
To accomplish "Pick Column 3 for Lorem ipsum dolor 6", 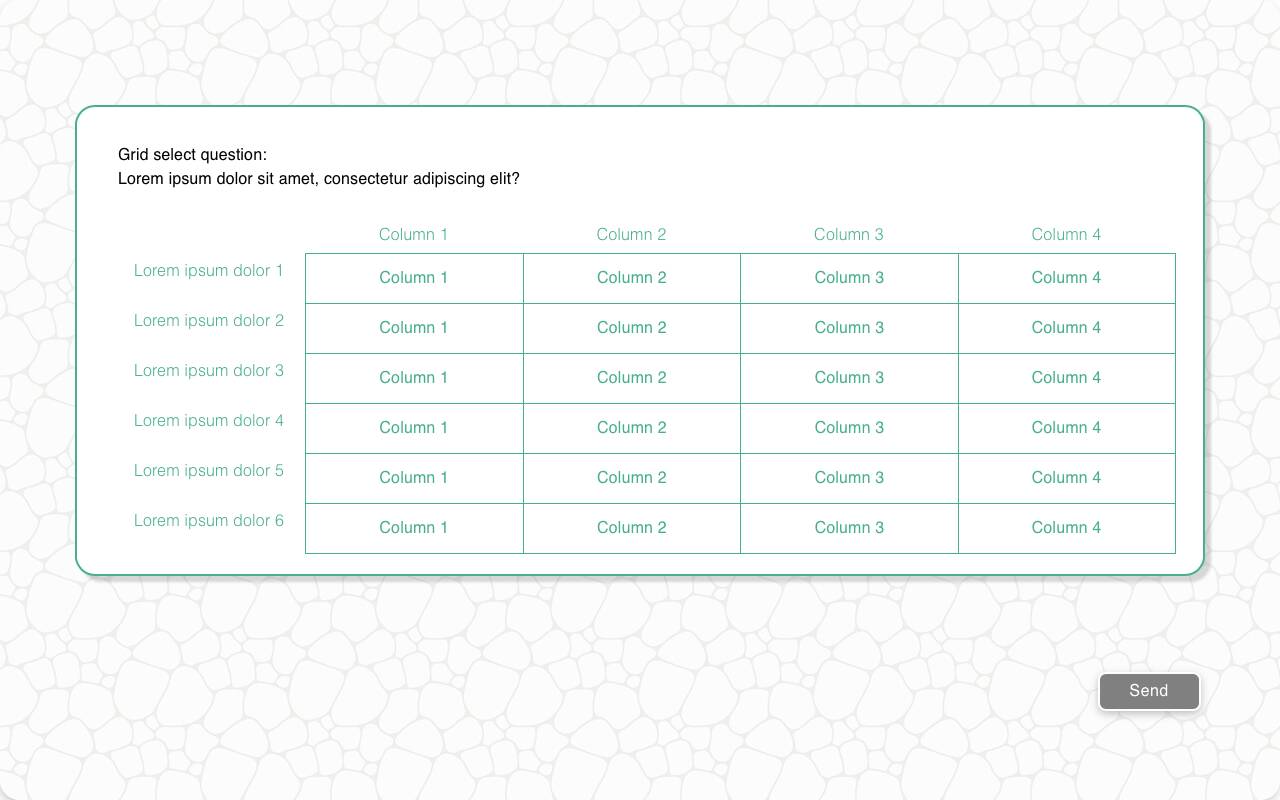I will [849, 528].
